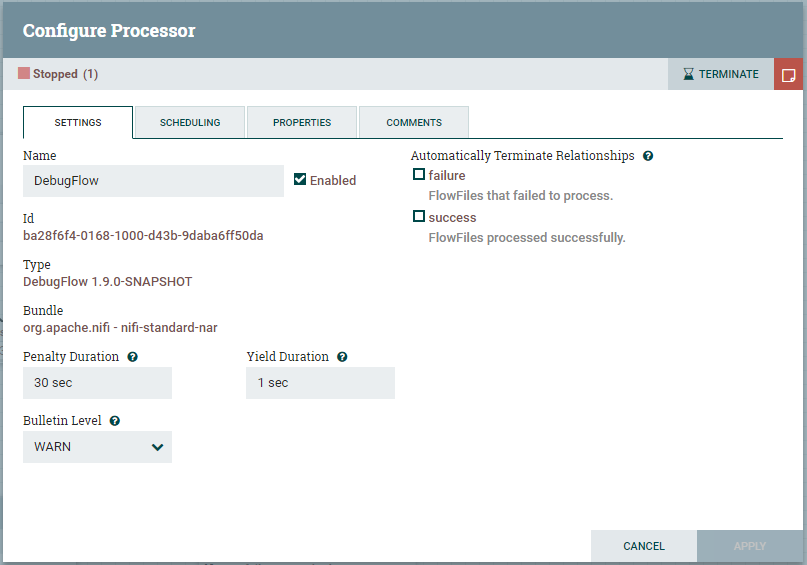
Task: Check the failure relationship checkbox
Action: point(419,174)
